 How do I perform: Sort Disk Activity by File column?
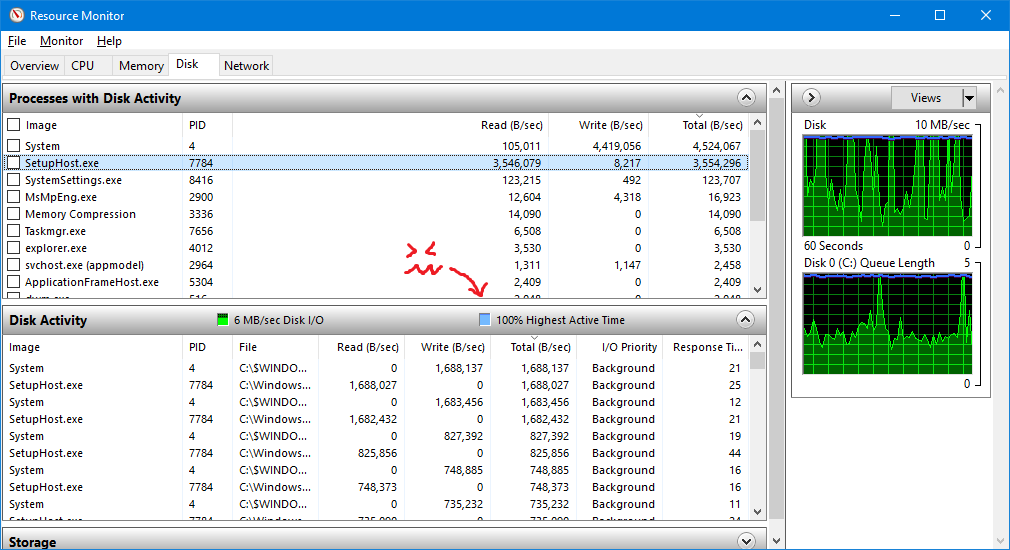click(x=248, y=347)
